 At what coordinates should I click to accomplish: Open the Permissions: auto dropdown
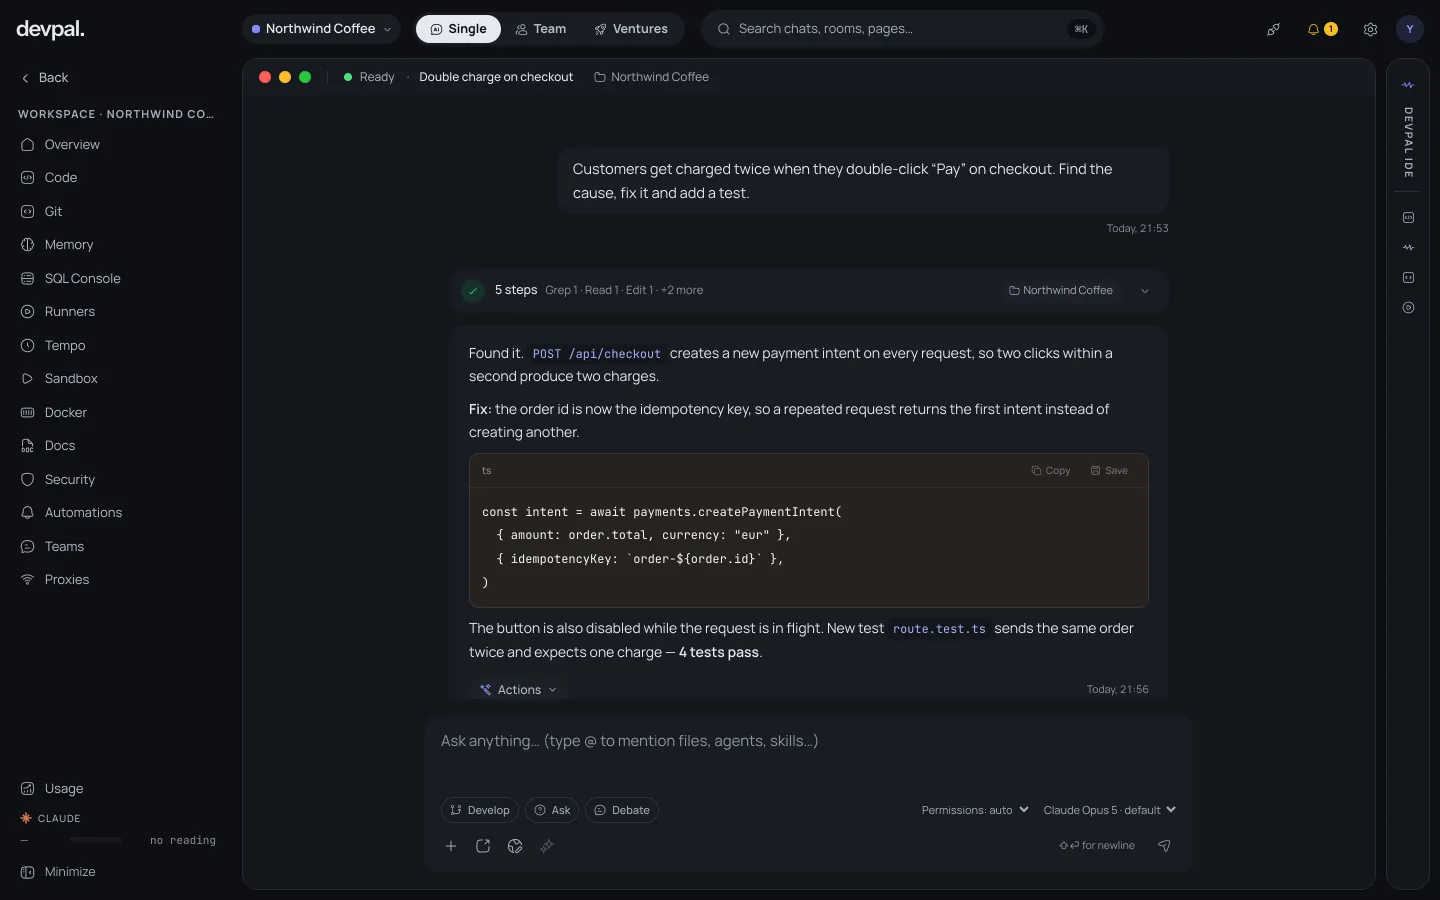[975, 811]
